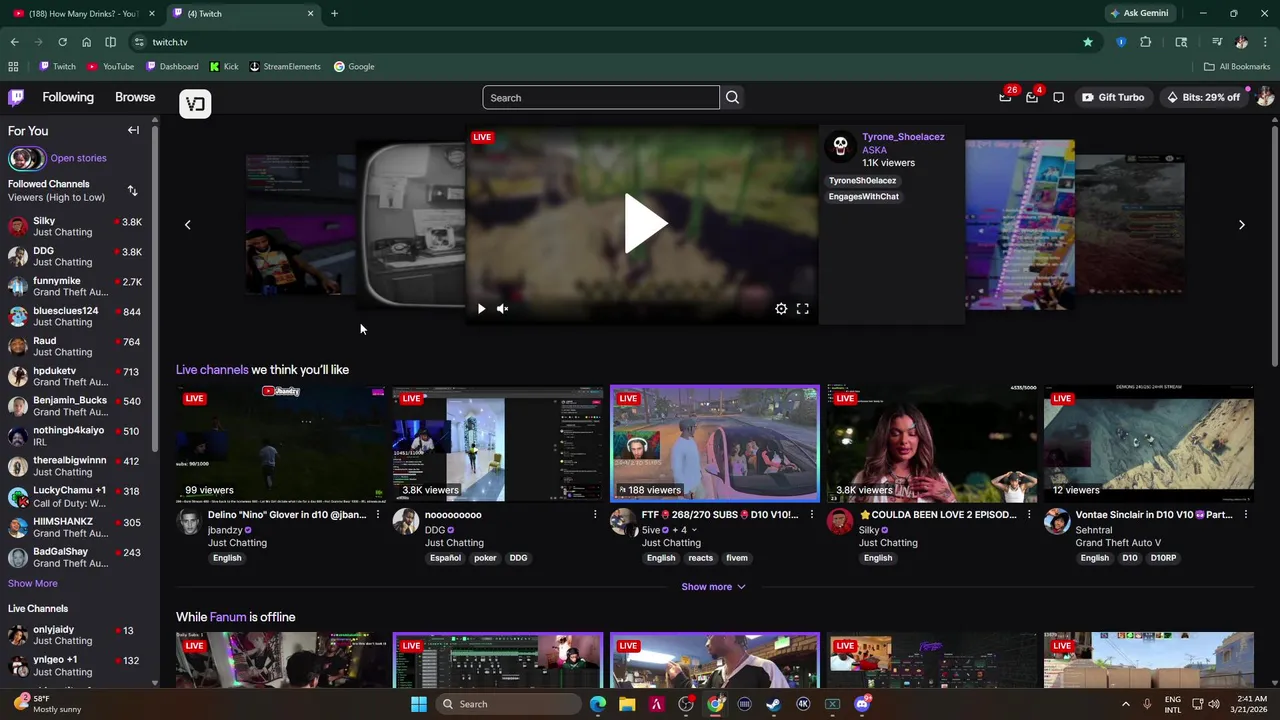1280x720 pixels.
Task: Show previous carousel stream
Action: [x=187, y=225]
